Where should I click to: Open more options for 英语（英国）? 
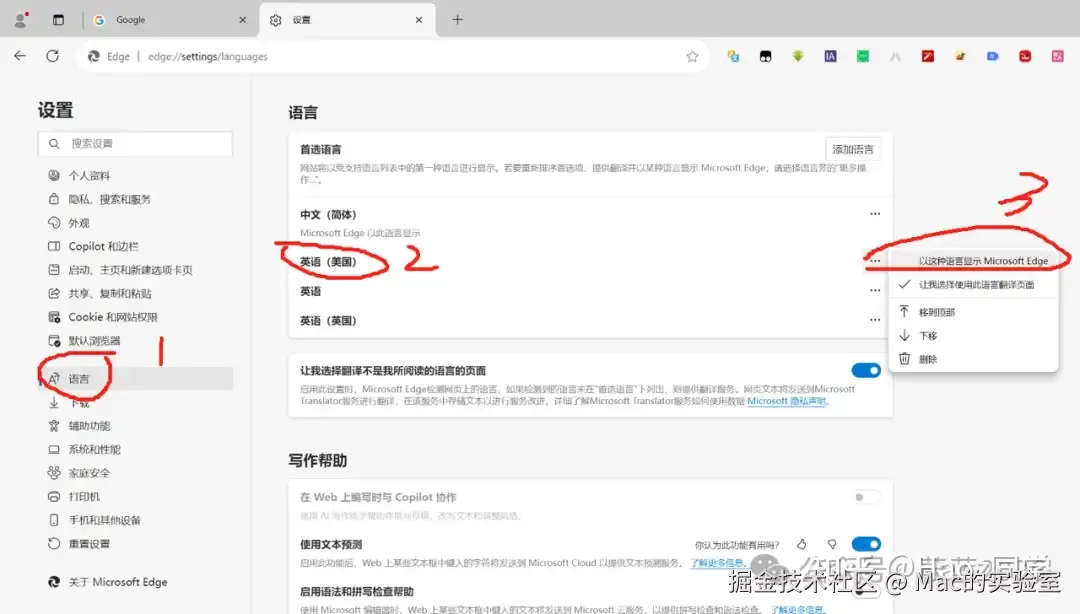875,320
